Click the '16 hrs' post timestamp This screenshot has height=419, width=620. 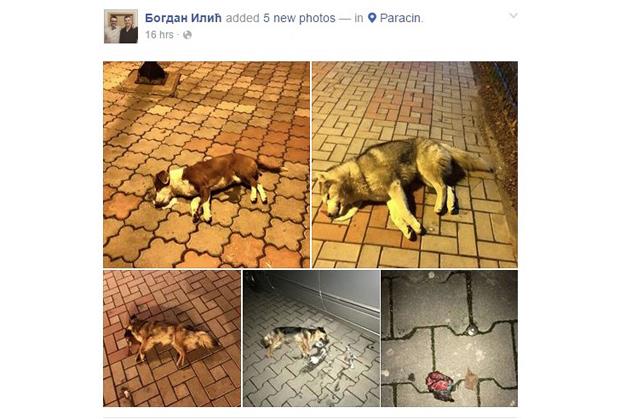click(159, 35)
